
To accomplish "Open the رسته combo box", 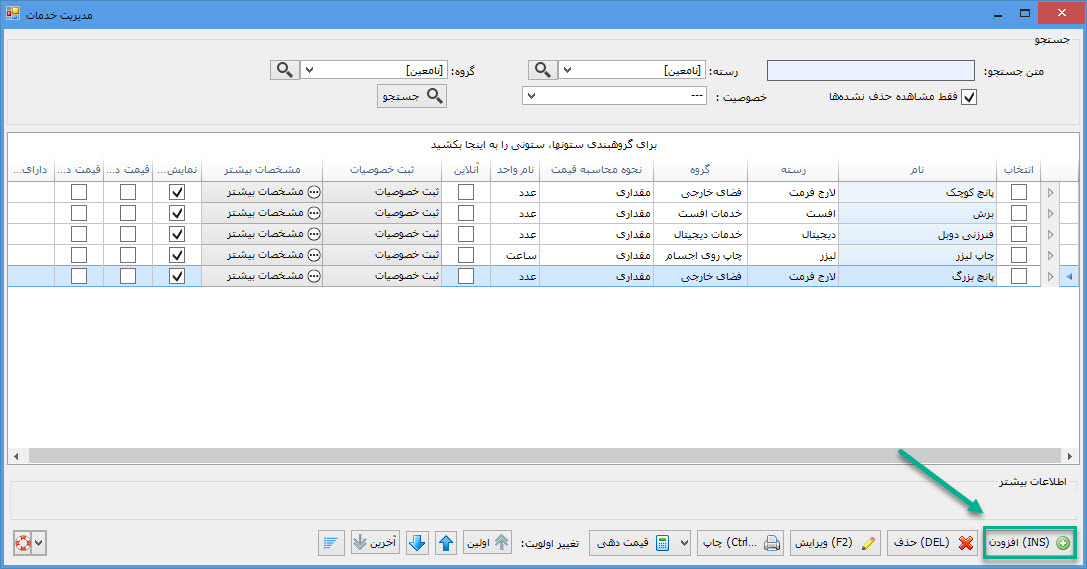I will pyautogui.click(x=632, y=70).
